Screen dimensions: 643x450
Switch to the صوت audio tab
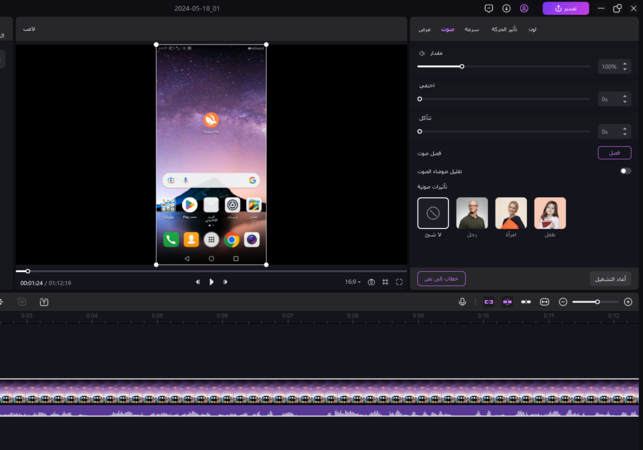pyautogui.click(x=447, y=29)
